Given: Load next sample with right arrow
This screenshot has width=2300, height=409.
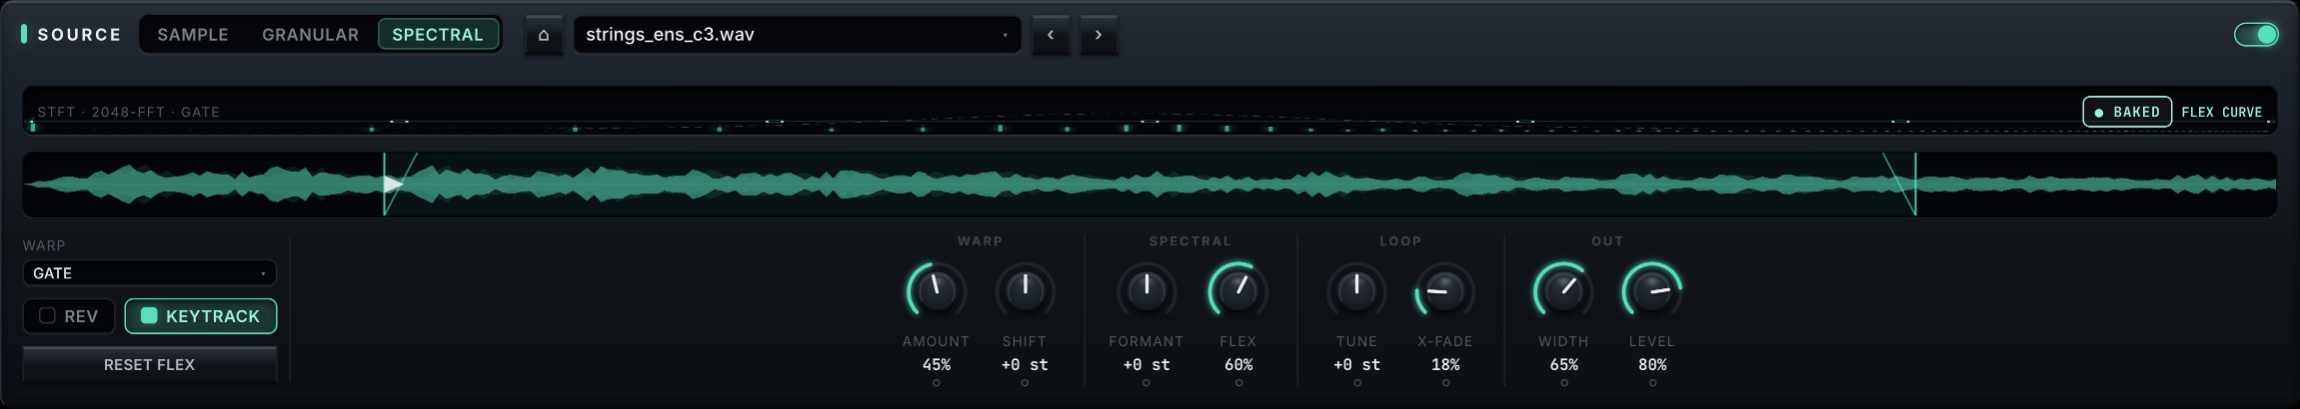Looking at the screenshot, I should [x=1098, y=35].
